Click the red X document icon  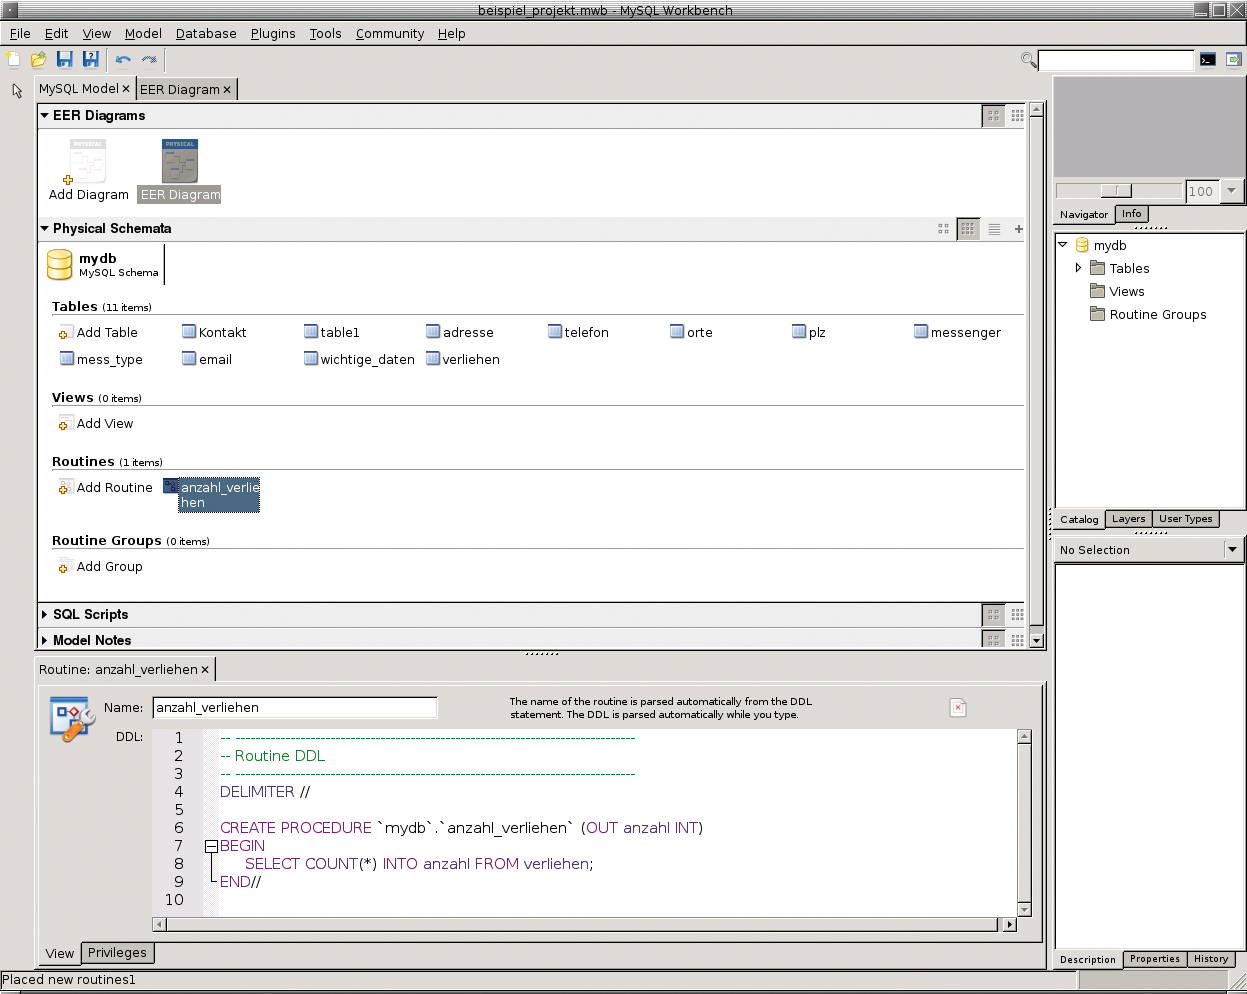(958, 708)
